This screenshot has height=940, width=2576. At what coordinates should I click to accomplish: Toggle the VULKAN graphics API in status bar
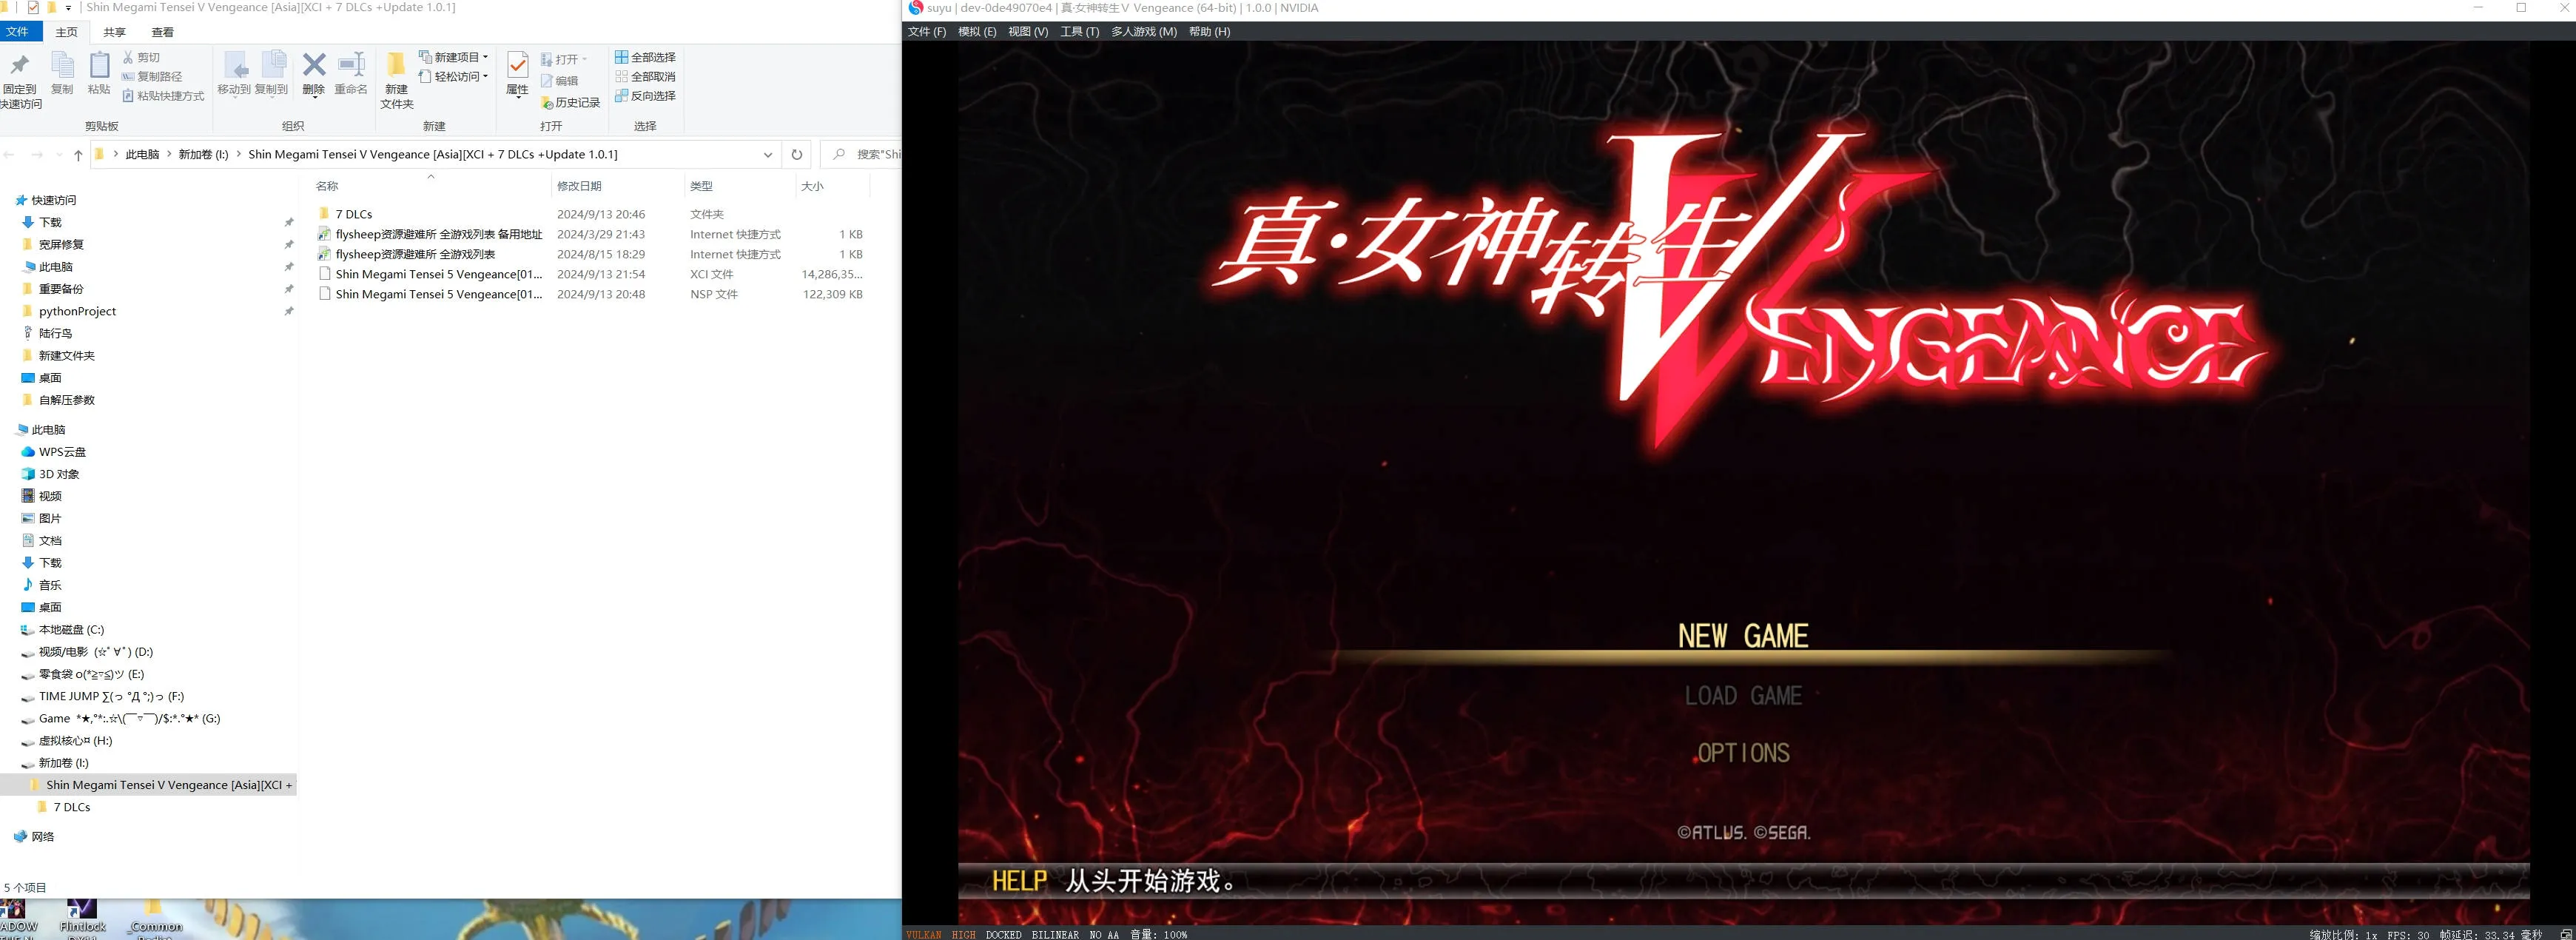(x=923, y=934)
